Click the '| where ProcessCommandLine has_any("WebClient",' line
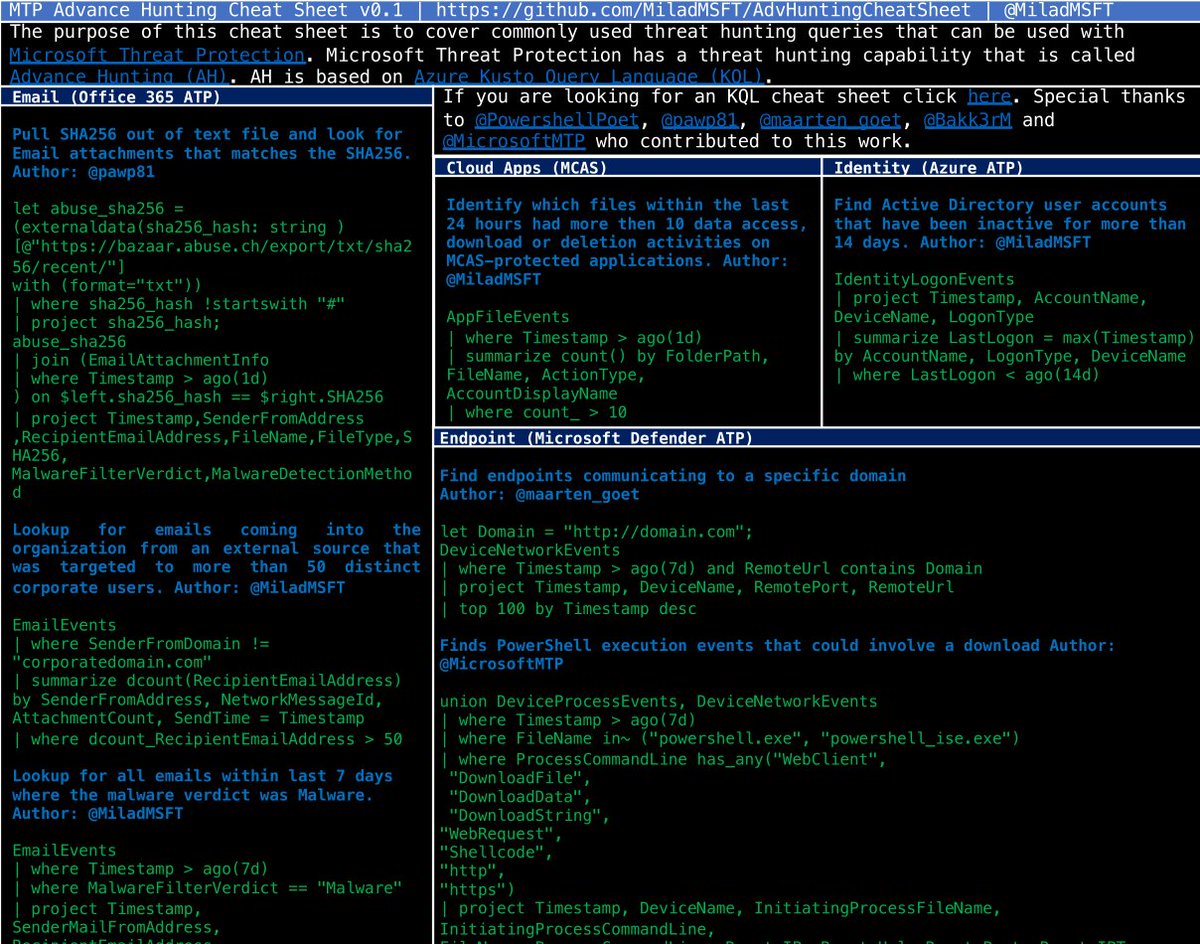Screen dimensions: 1200x944 663,760
